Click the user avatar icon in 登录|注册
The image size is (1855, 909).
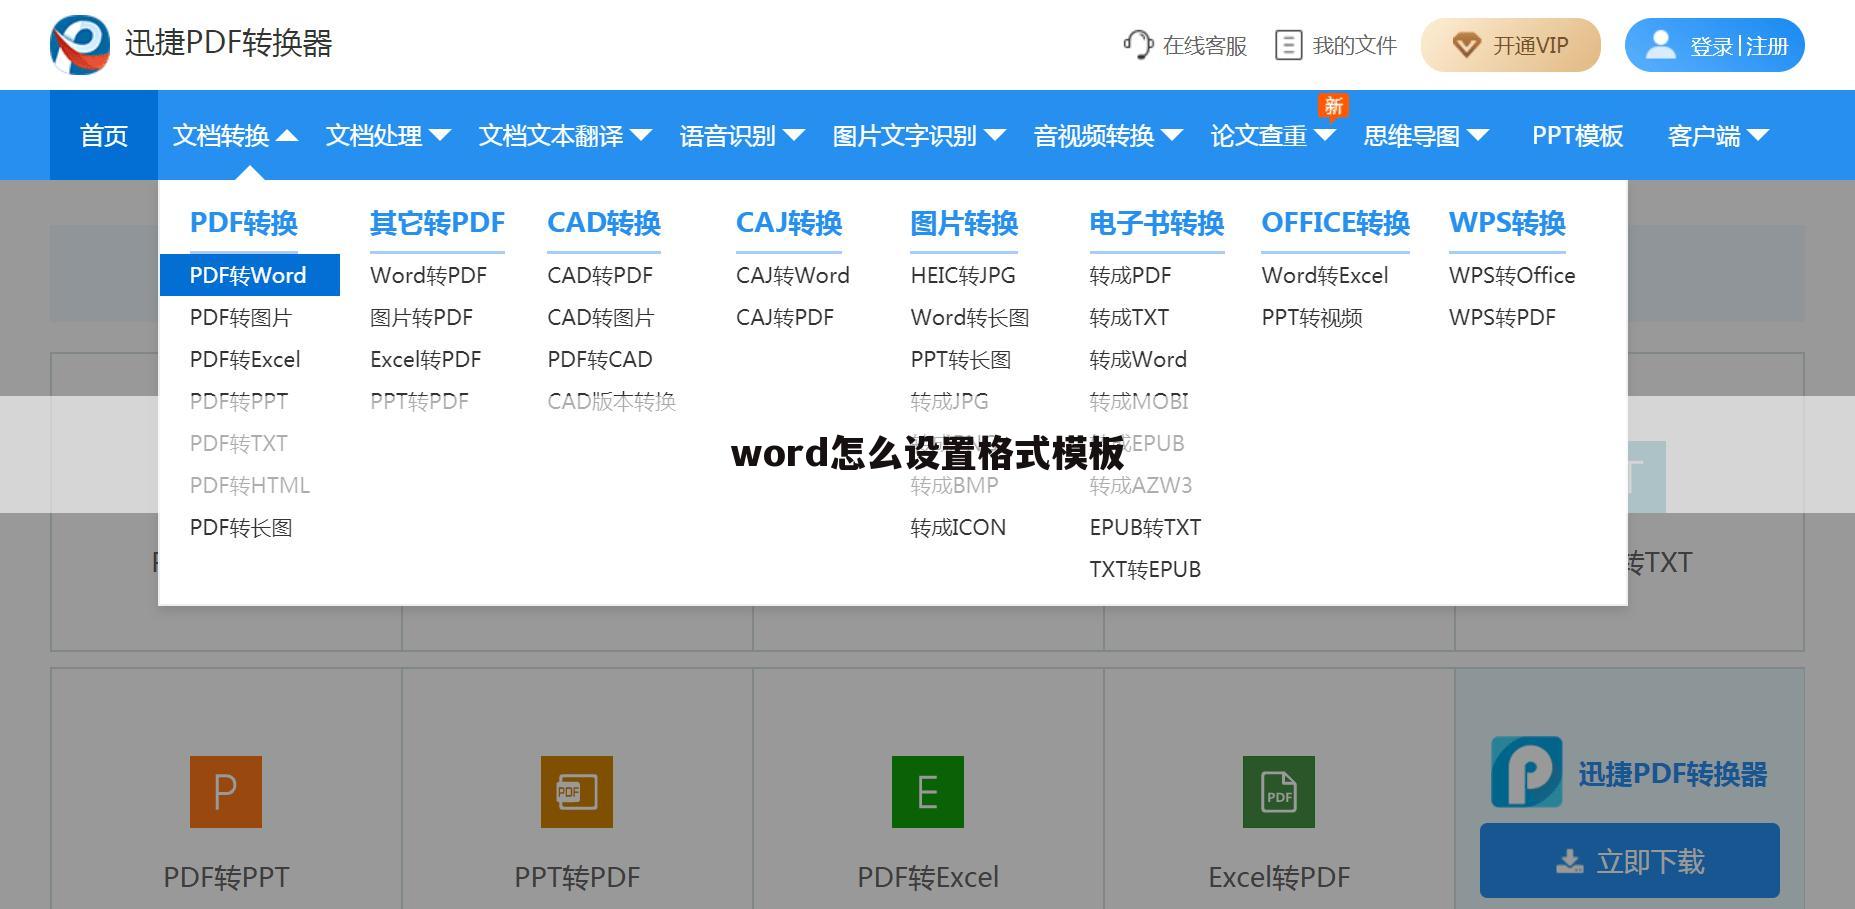click(1660, 45)
